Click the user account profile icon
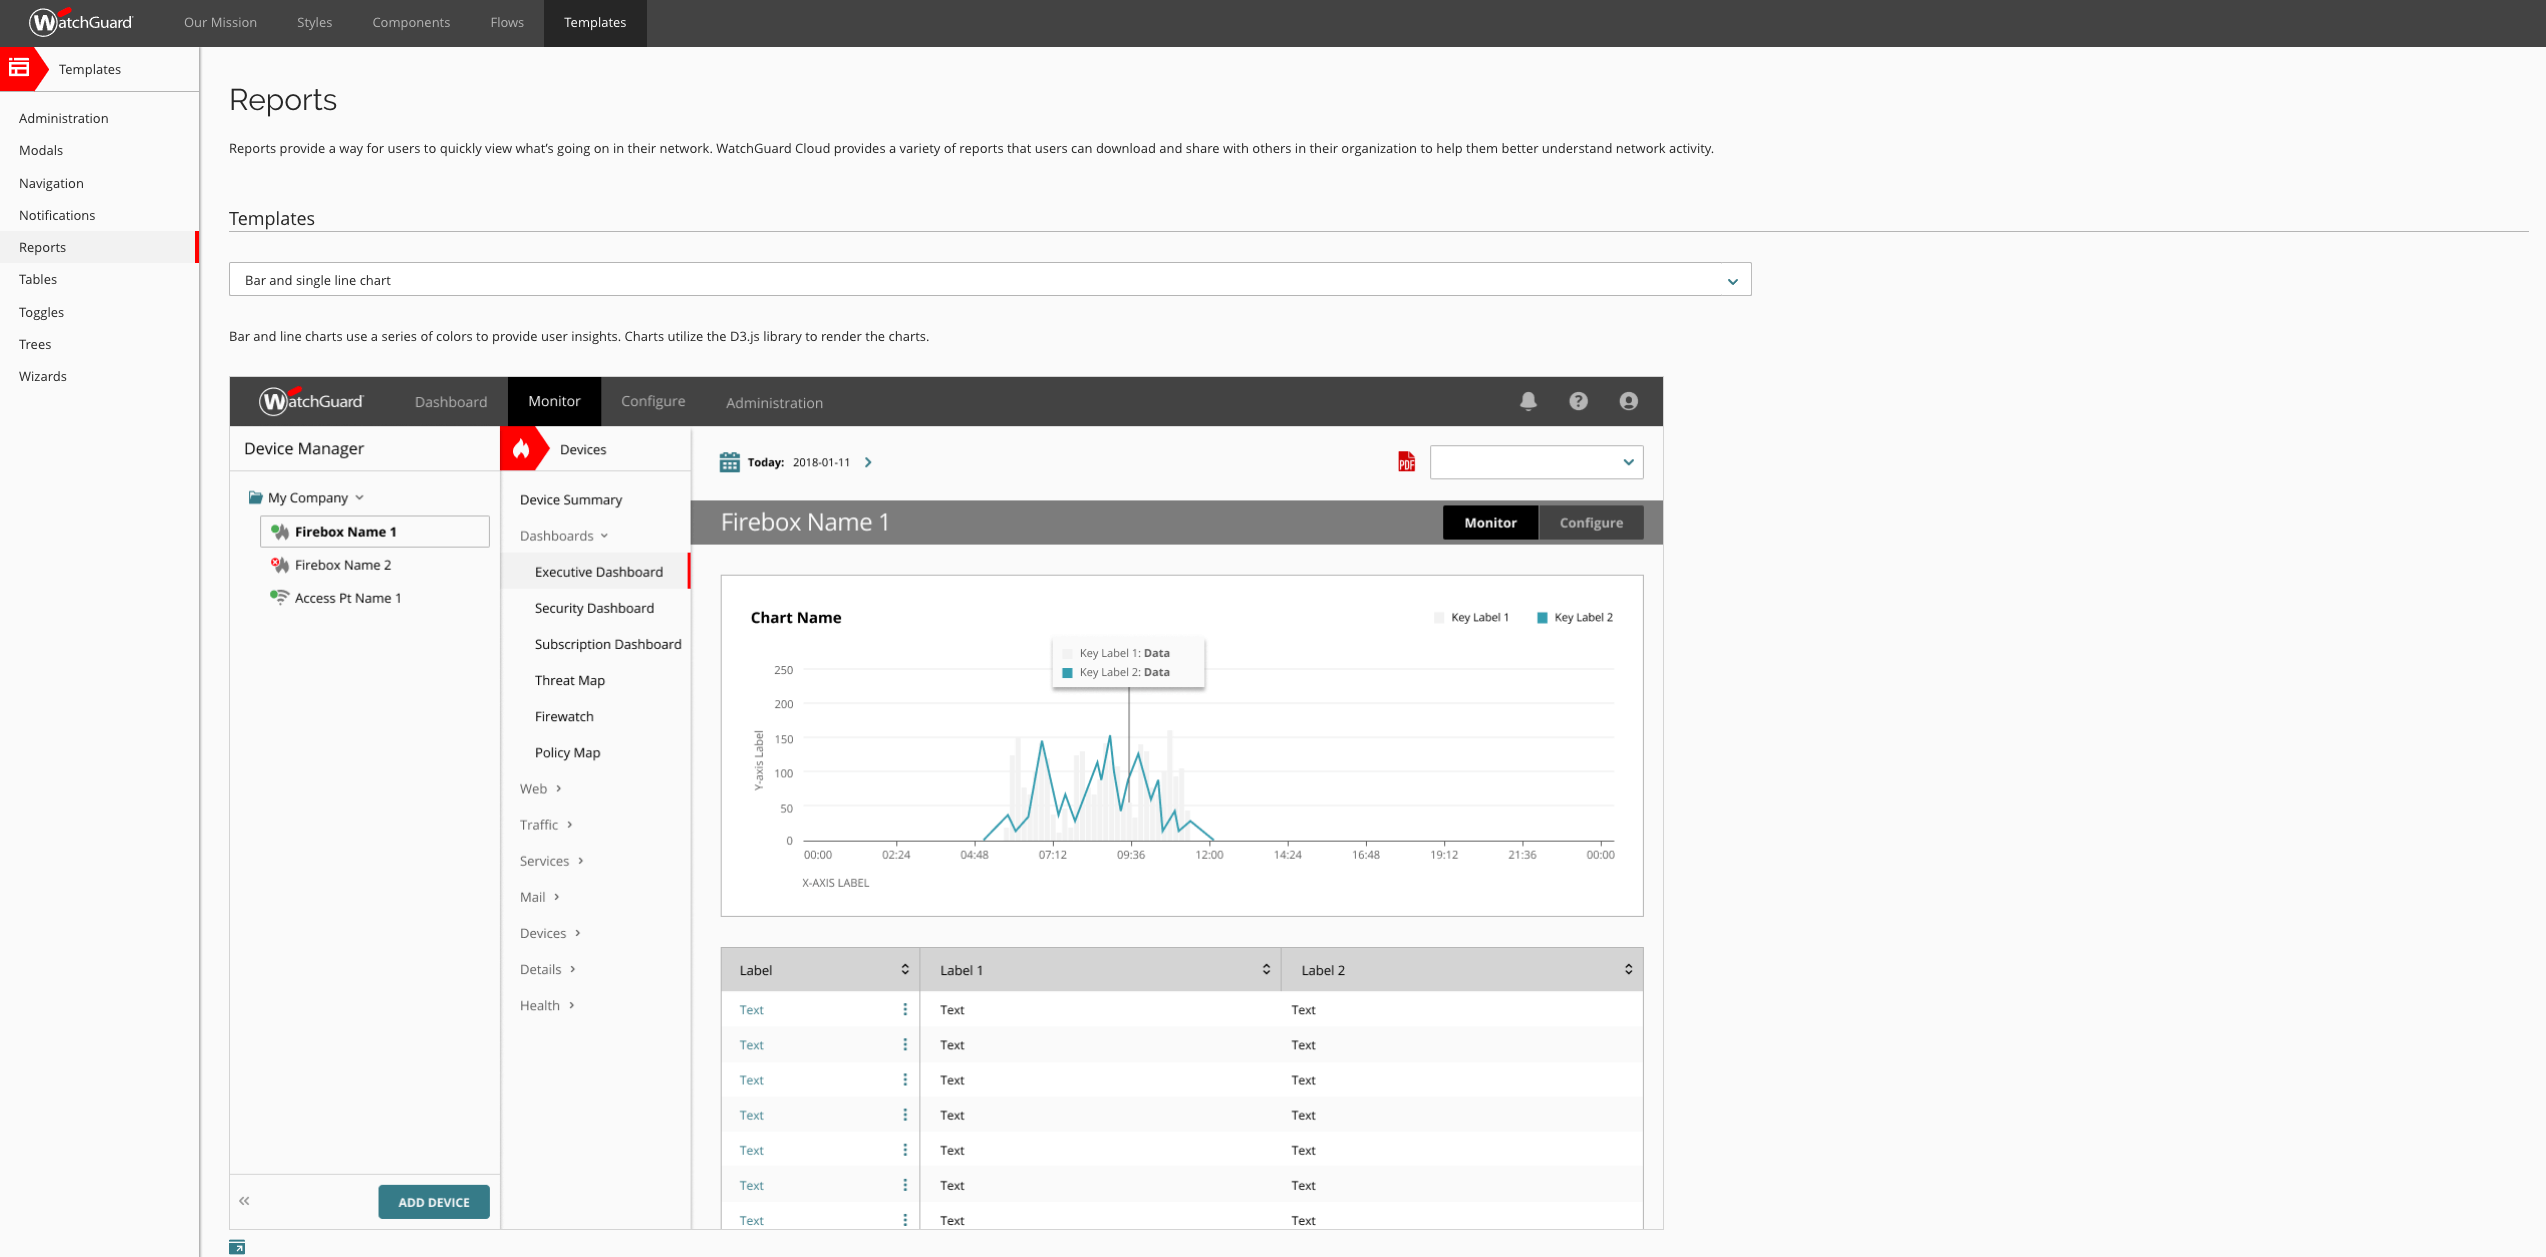Image resolution: width=2546 pixels, height=1257 pixels. click(1628, 401)
